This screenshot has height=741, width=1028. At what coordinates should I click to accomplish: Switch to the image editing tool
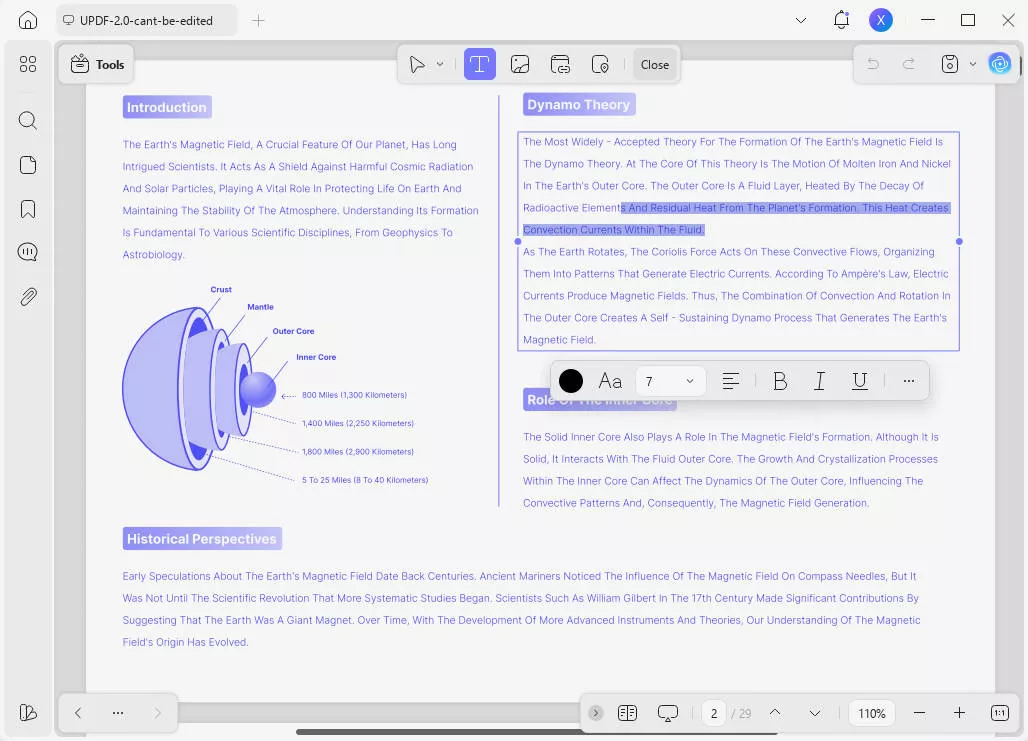pos(520,64)
